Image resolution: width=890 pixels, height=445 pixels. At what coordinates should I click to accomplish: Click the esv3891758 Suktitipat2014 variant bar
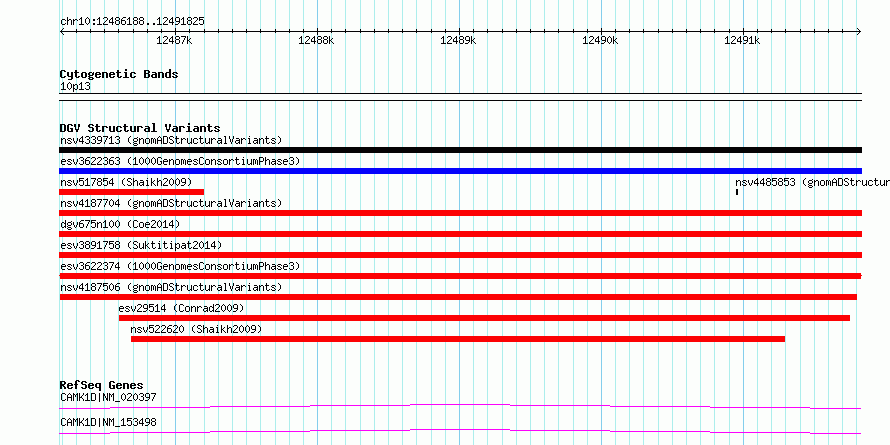click(460, 255)
